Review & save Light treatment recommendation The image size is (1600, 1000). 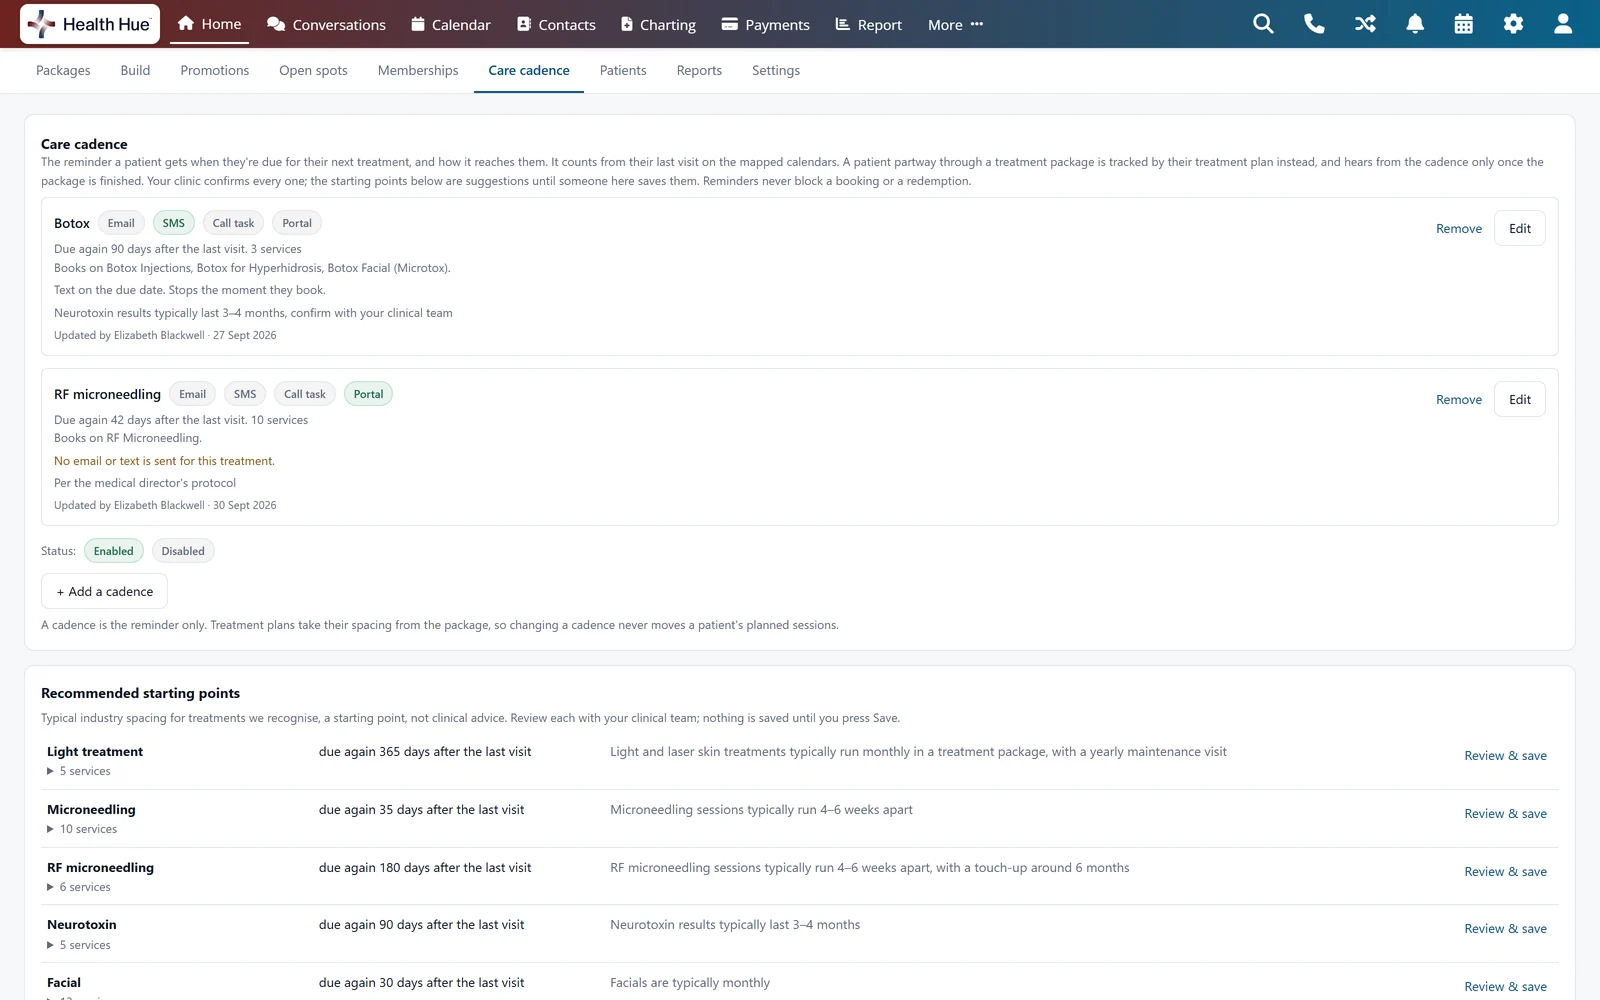pyautogui.click(x=1505, y=756)
